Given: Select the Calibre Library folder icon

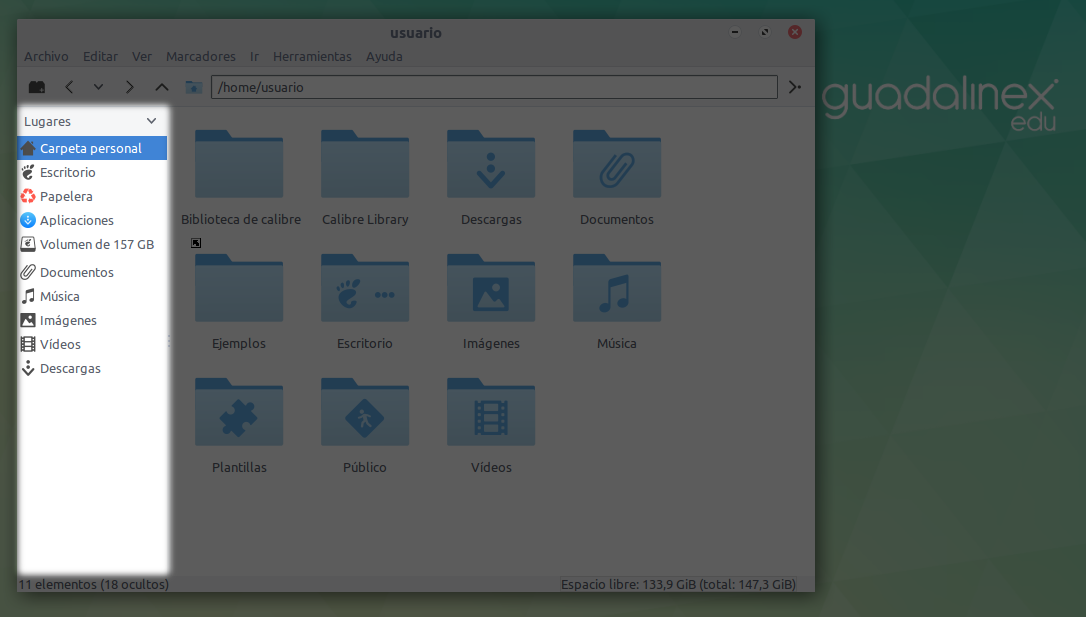Looking at the screenshot, I should click(365, 164).
